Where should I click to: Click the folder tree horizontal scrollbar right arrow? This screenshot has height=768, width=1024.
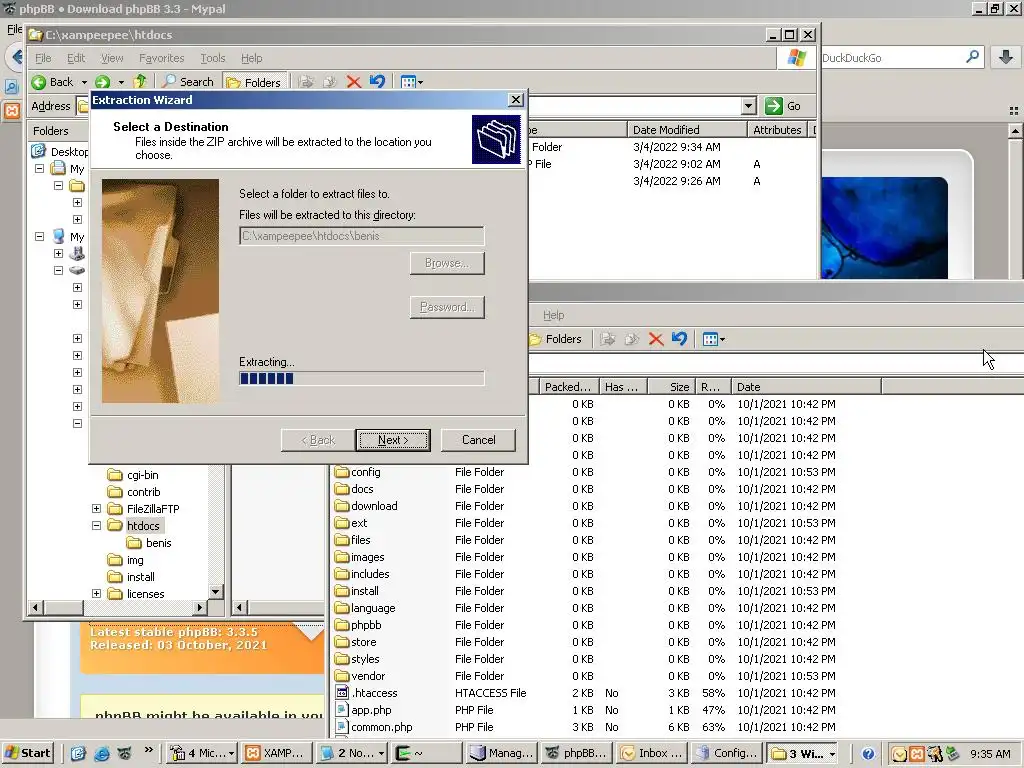pos(199,607)
